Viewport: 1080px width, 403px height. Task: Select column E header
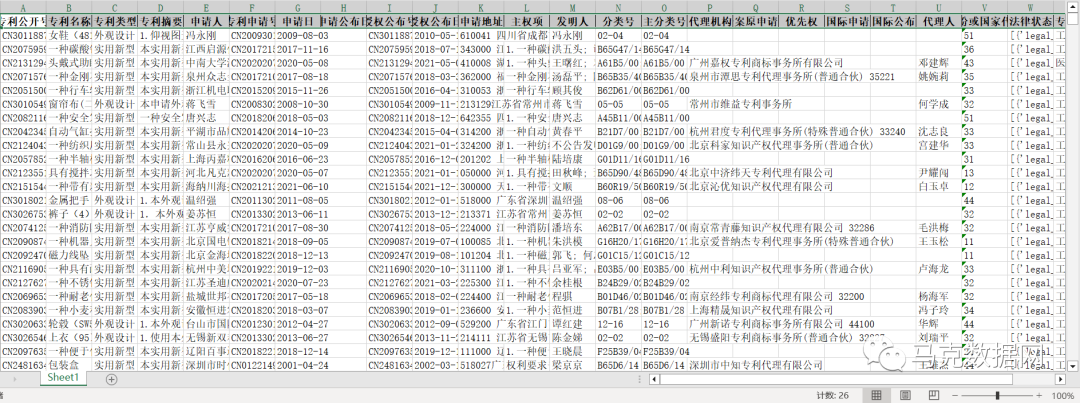tap(206, 8)
